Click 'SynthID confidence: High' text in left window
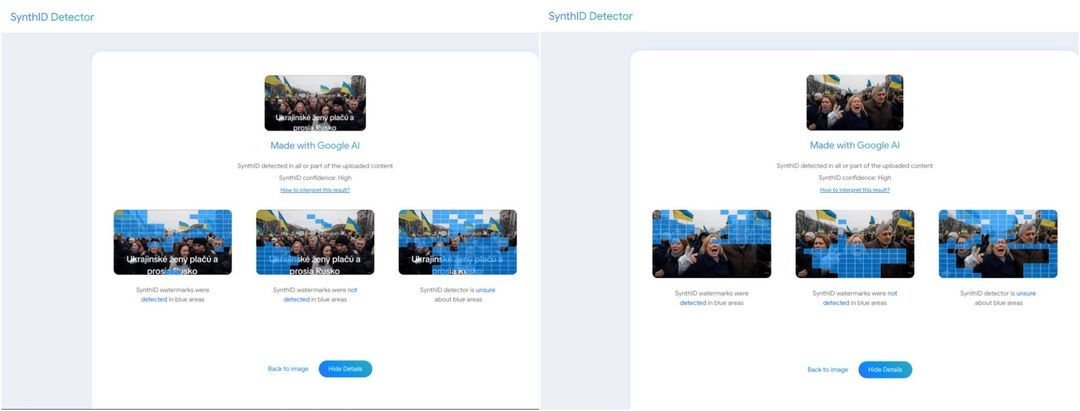Image resolution: width=1080 pixels, height=411 pixels. coord(315,178)
